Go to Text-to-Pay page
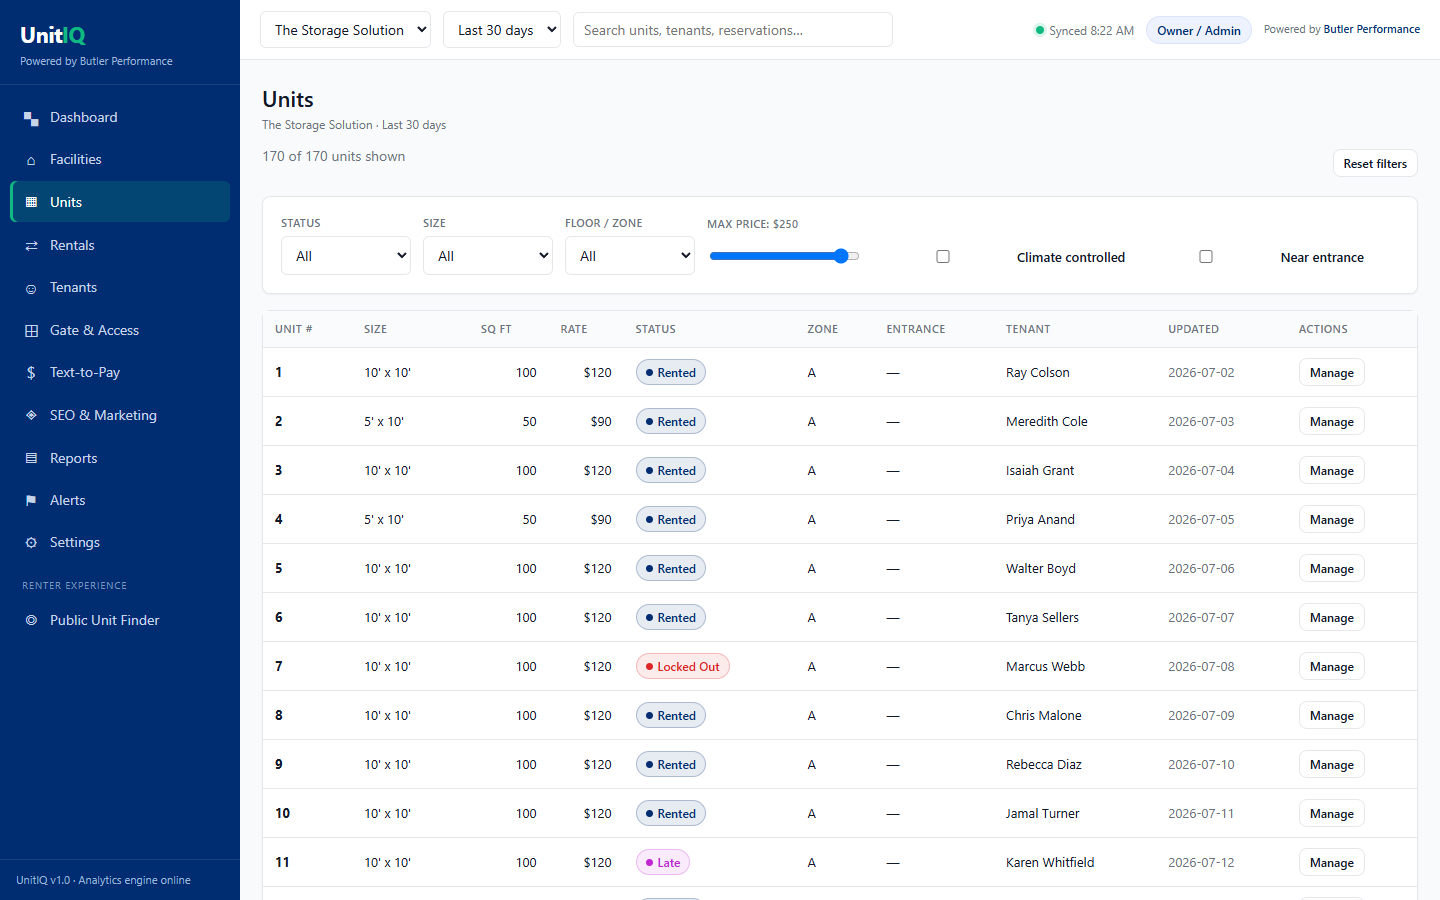This screenshot has width=1440, height=900. 120,372
